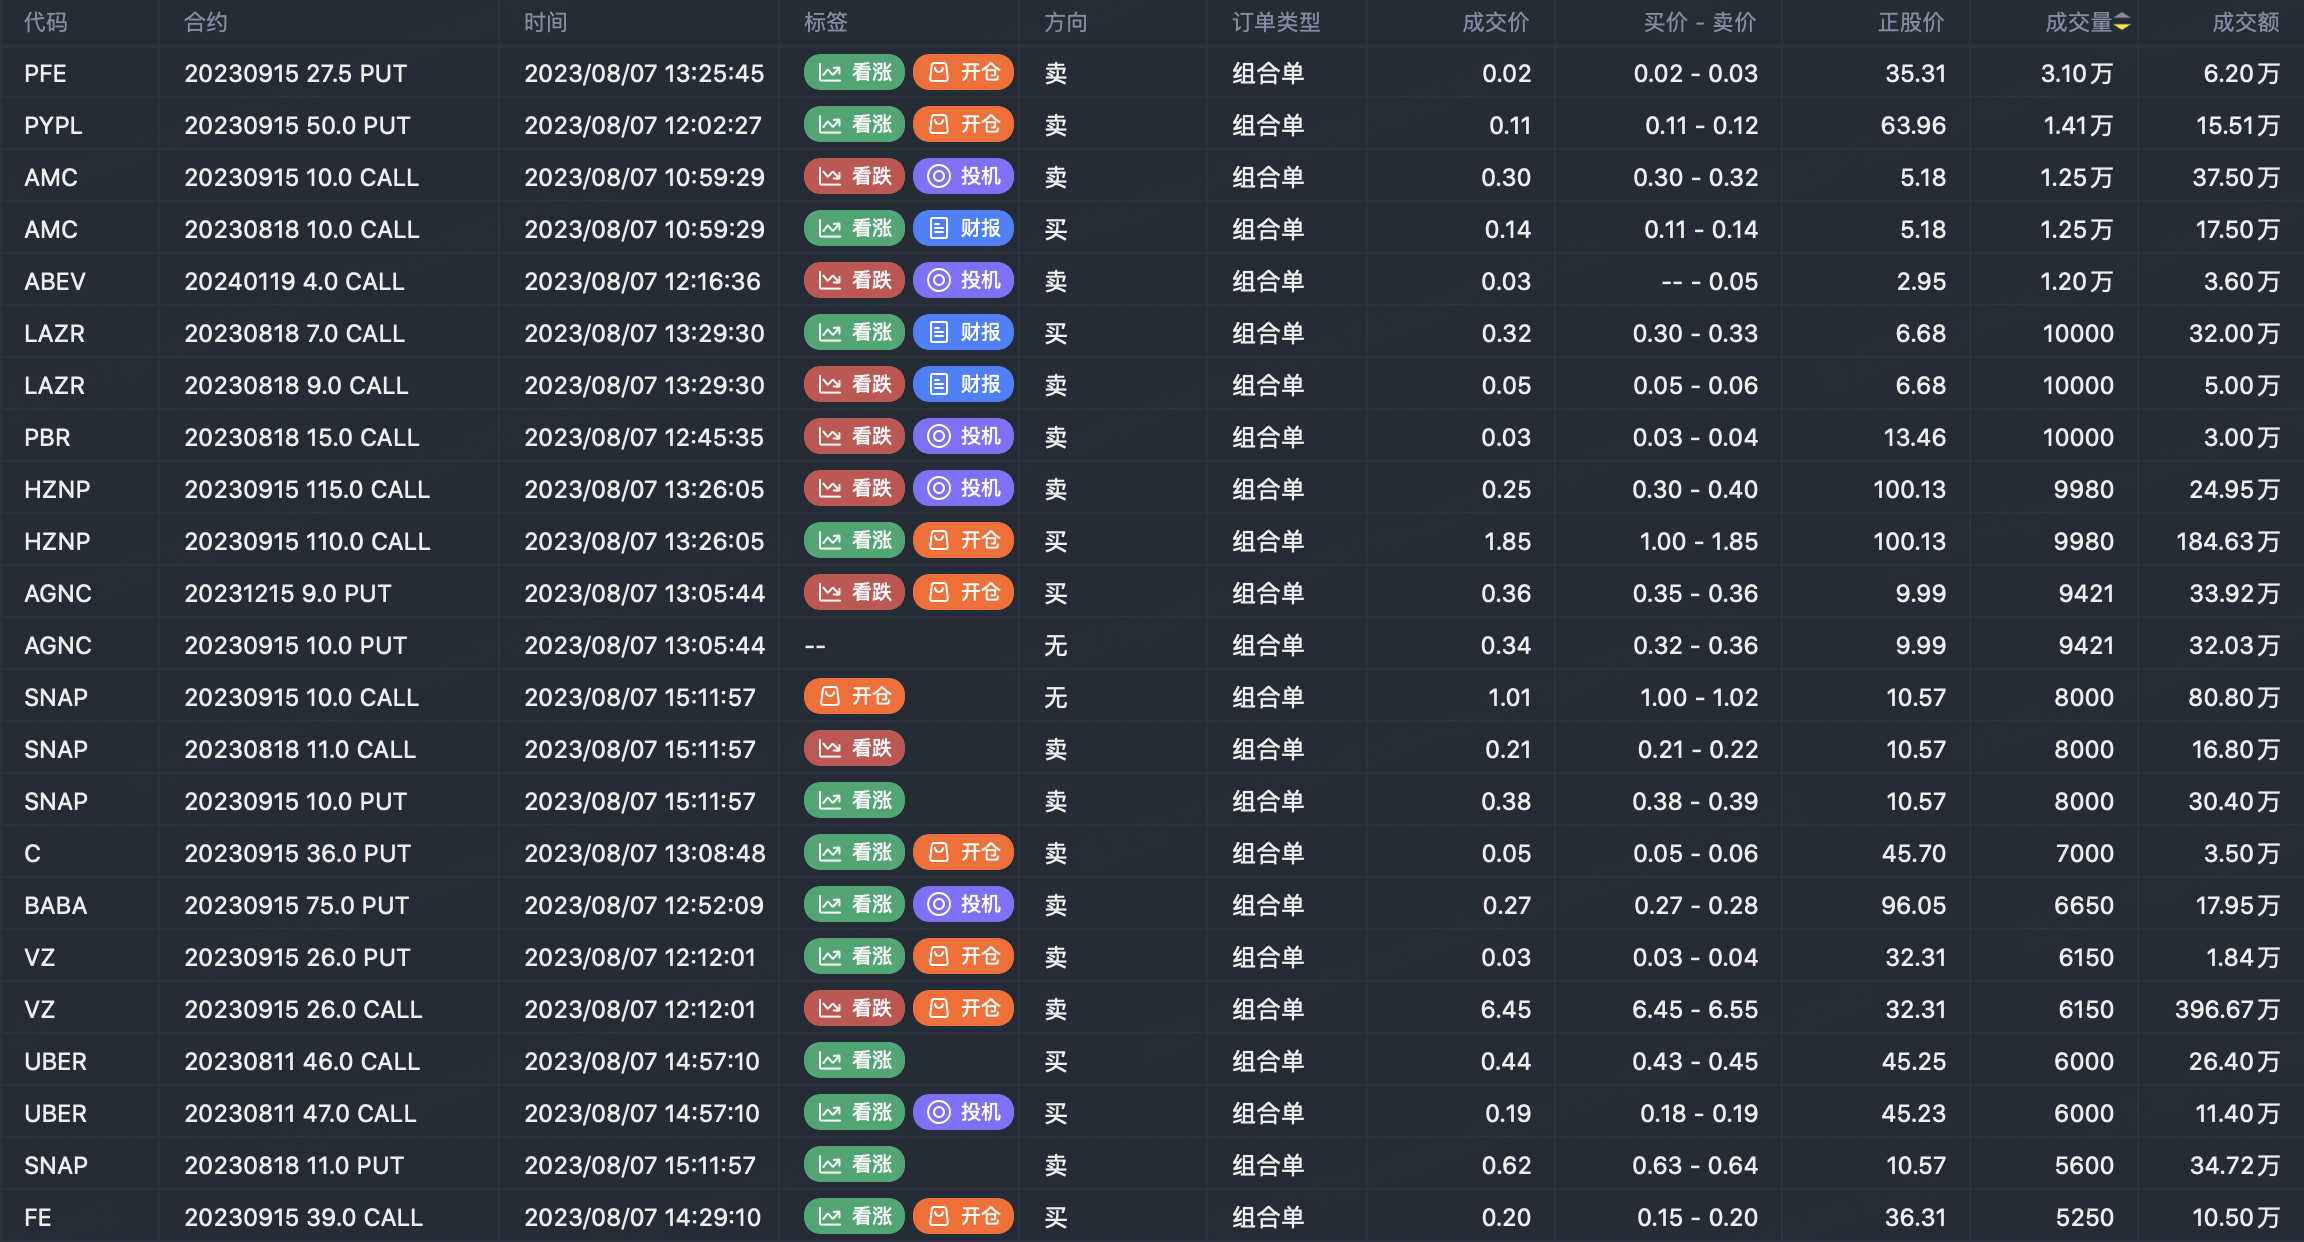Image resolution: width=2304 pixels, height=1242 pixels.
Task: Select the FE ticker cell
Action: pos(38,1217)
